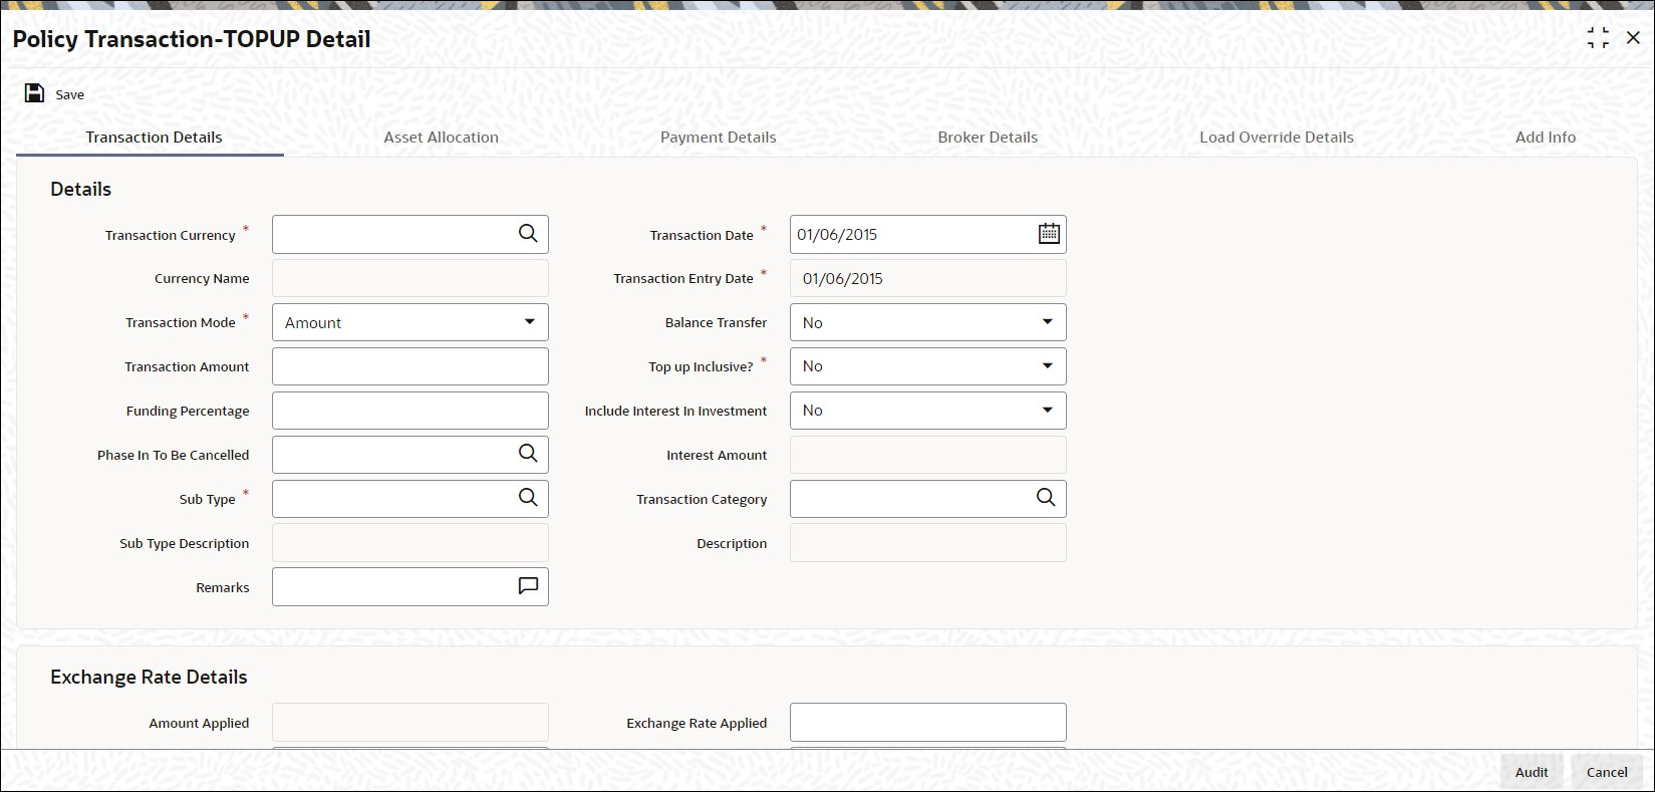
Task: Open Transaction Currency search lookup
Action: [528, 234]
